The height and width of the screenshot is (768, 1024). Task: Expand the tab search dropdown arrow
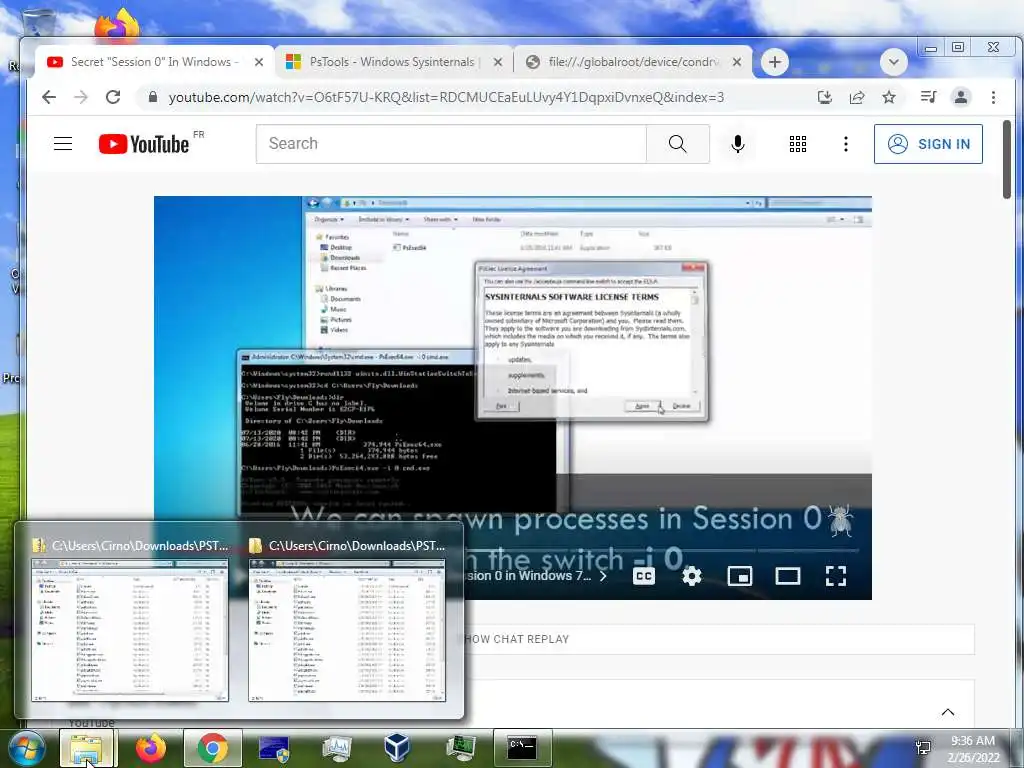pyautogui.click(x=893, y=63)
